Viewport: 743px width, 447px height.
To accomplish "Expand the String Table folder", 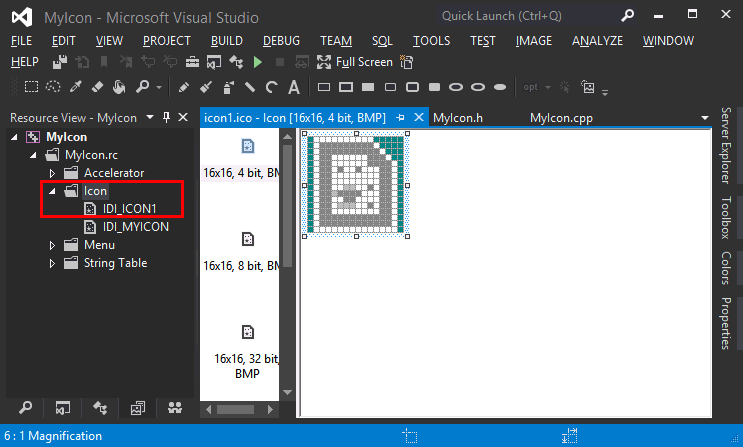I will (x=52, y=263).
